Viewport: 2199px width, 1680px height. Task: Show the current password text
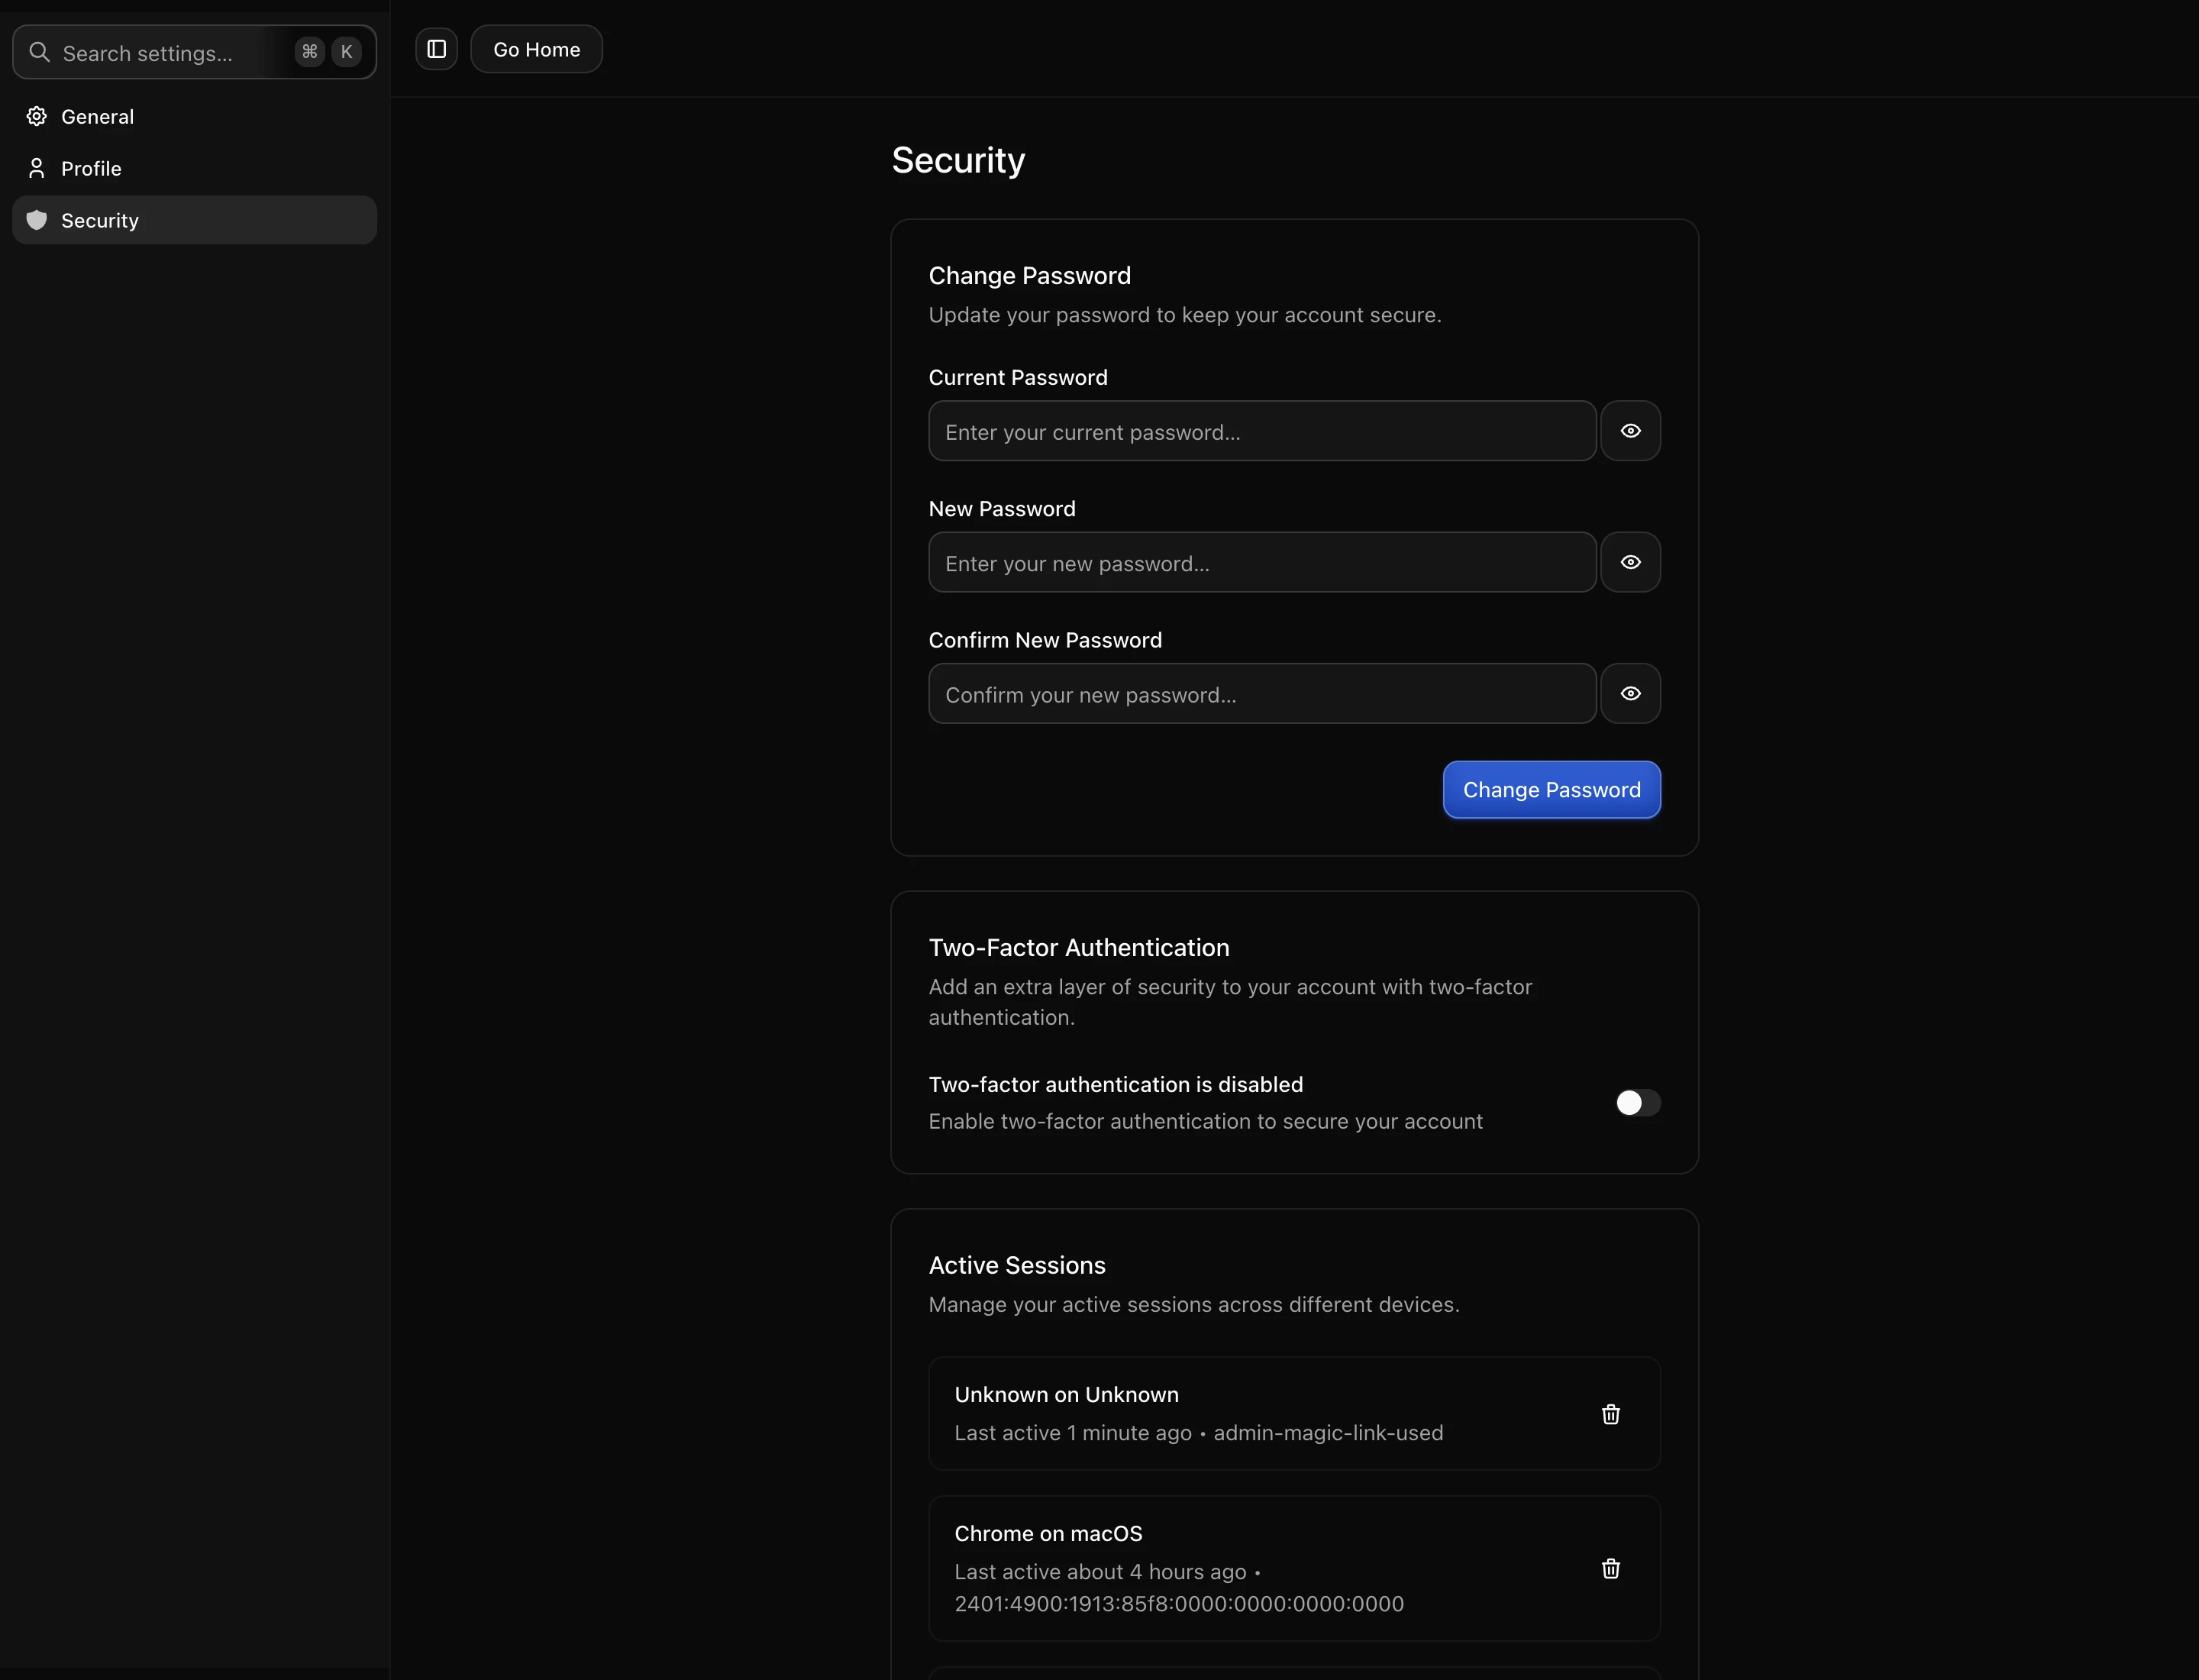click(x=1630, y=431)
